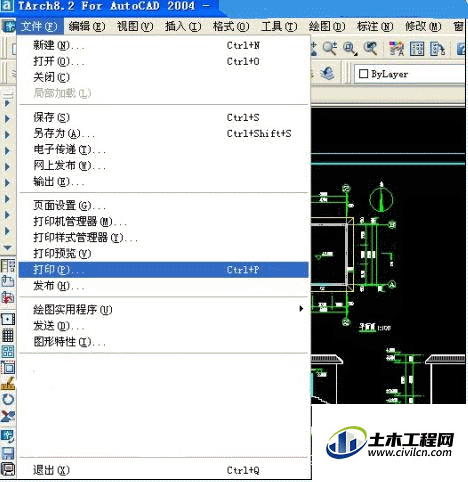Click the Pan Realtime toolbar icon
468x482 pixels.
point(313,49)
